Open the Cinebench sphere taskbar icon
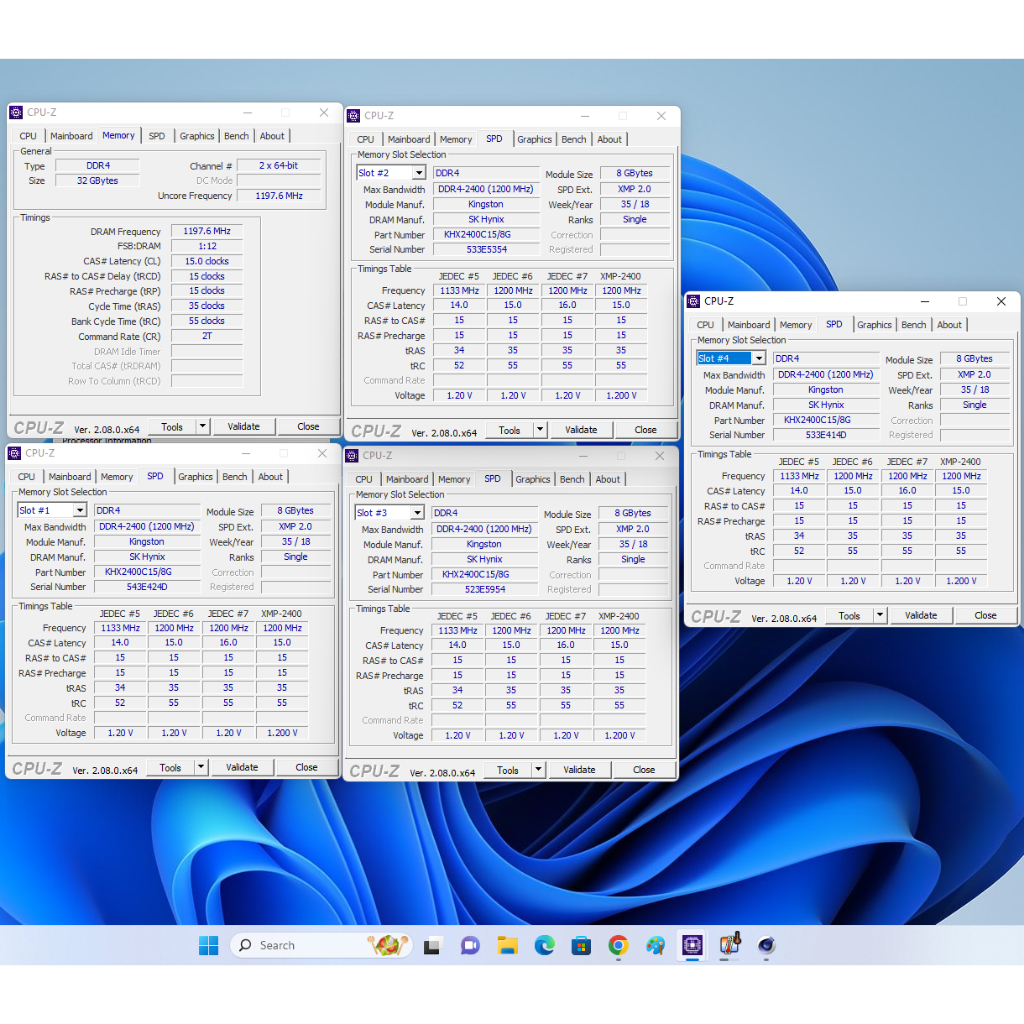 coord(766,945)
